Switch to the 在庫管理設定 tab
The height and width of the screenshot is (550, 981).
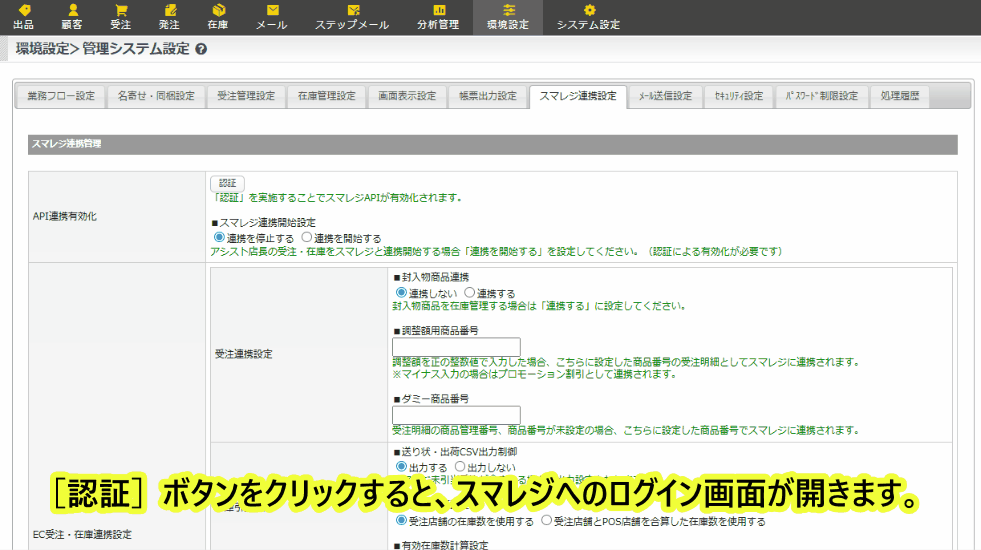[x=327, y=96]
